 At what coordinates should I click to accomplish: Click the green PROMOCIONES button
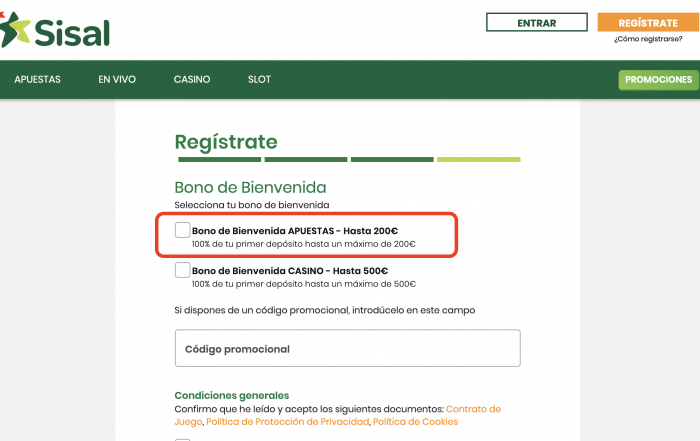[658, 80]
